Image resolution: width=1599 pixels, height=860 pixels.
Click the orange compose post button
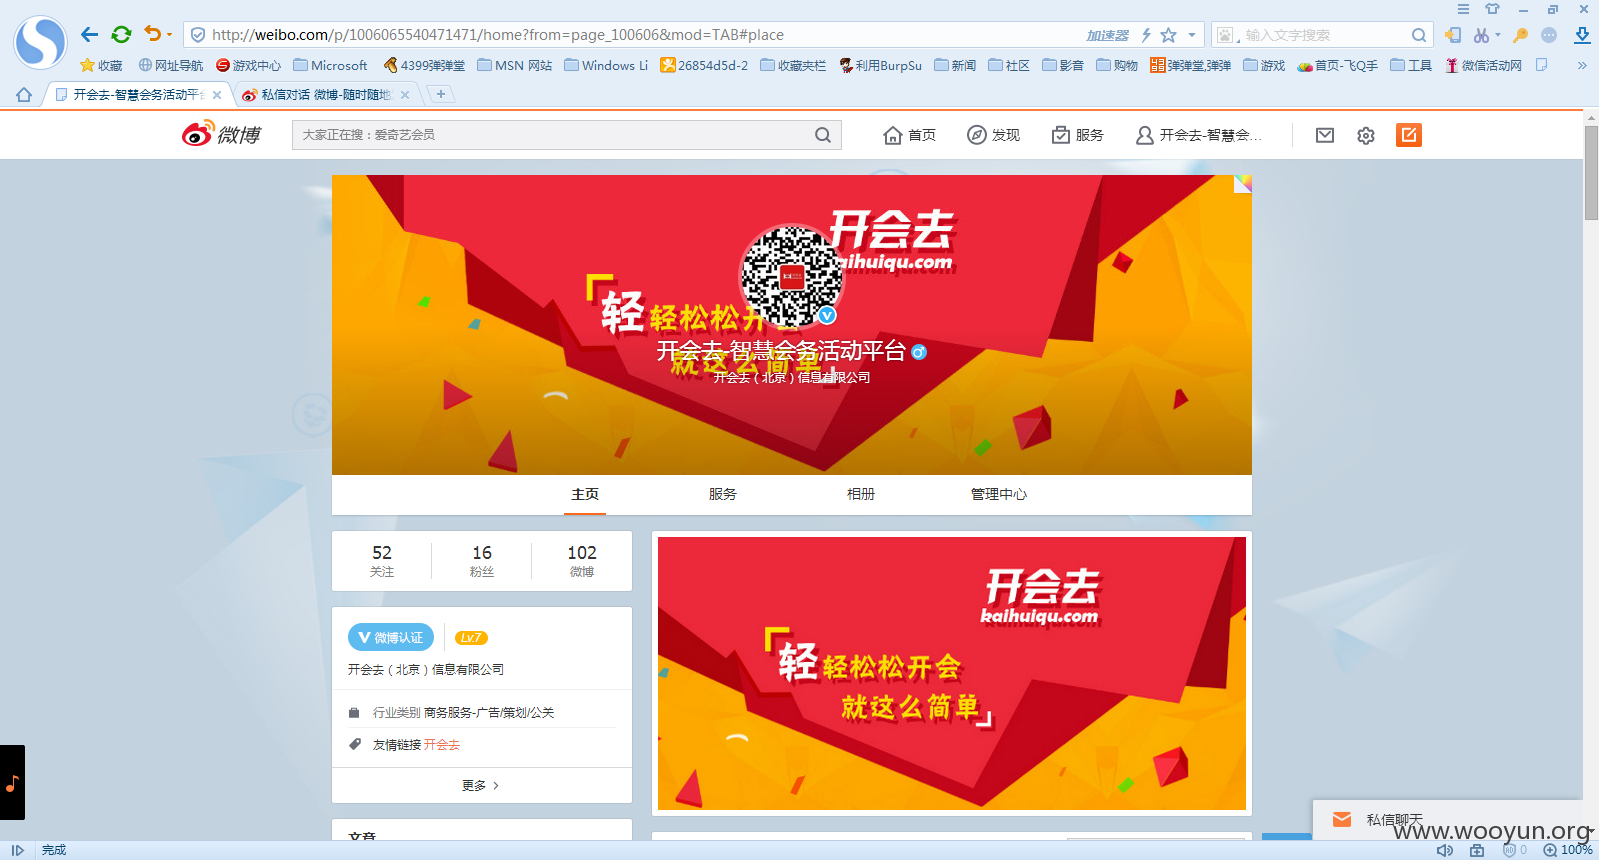pyautogui.click(x=1409, y=135)
